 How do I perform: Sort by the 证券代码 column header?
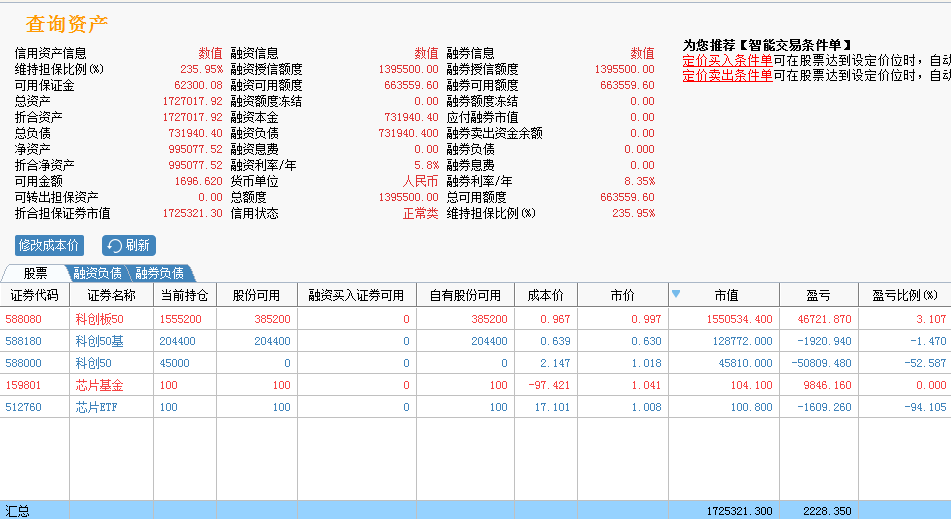(35, 295)
